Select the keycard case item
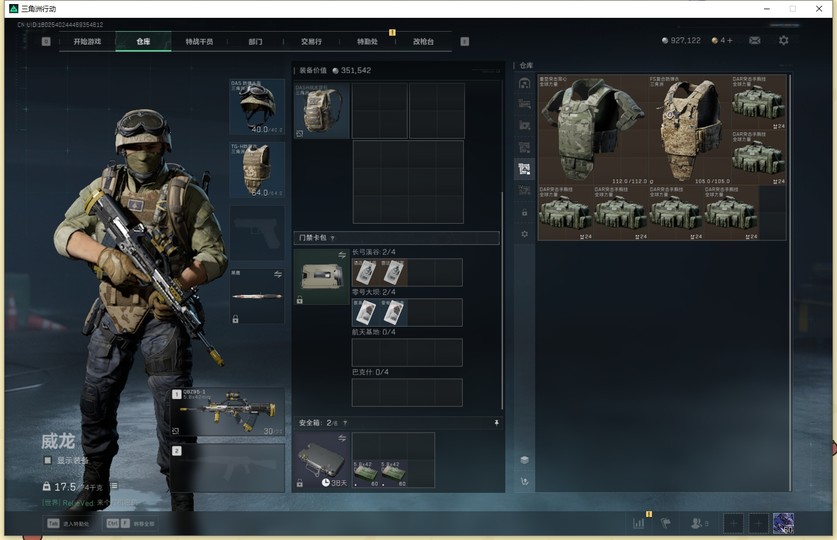The height and width of the screenshot is (540, 837). (x=322, y=276)
